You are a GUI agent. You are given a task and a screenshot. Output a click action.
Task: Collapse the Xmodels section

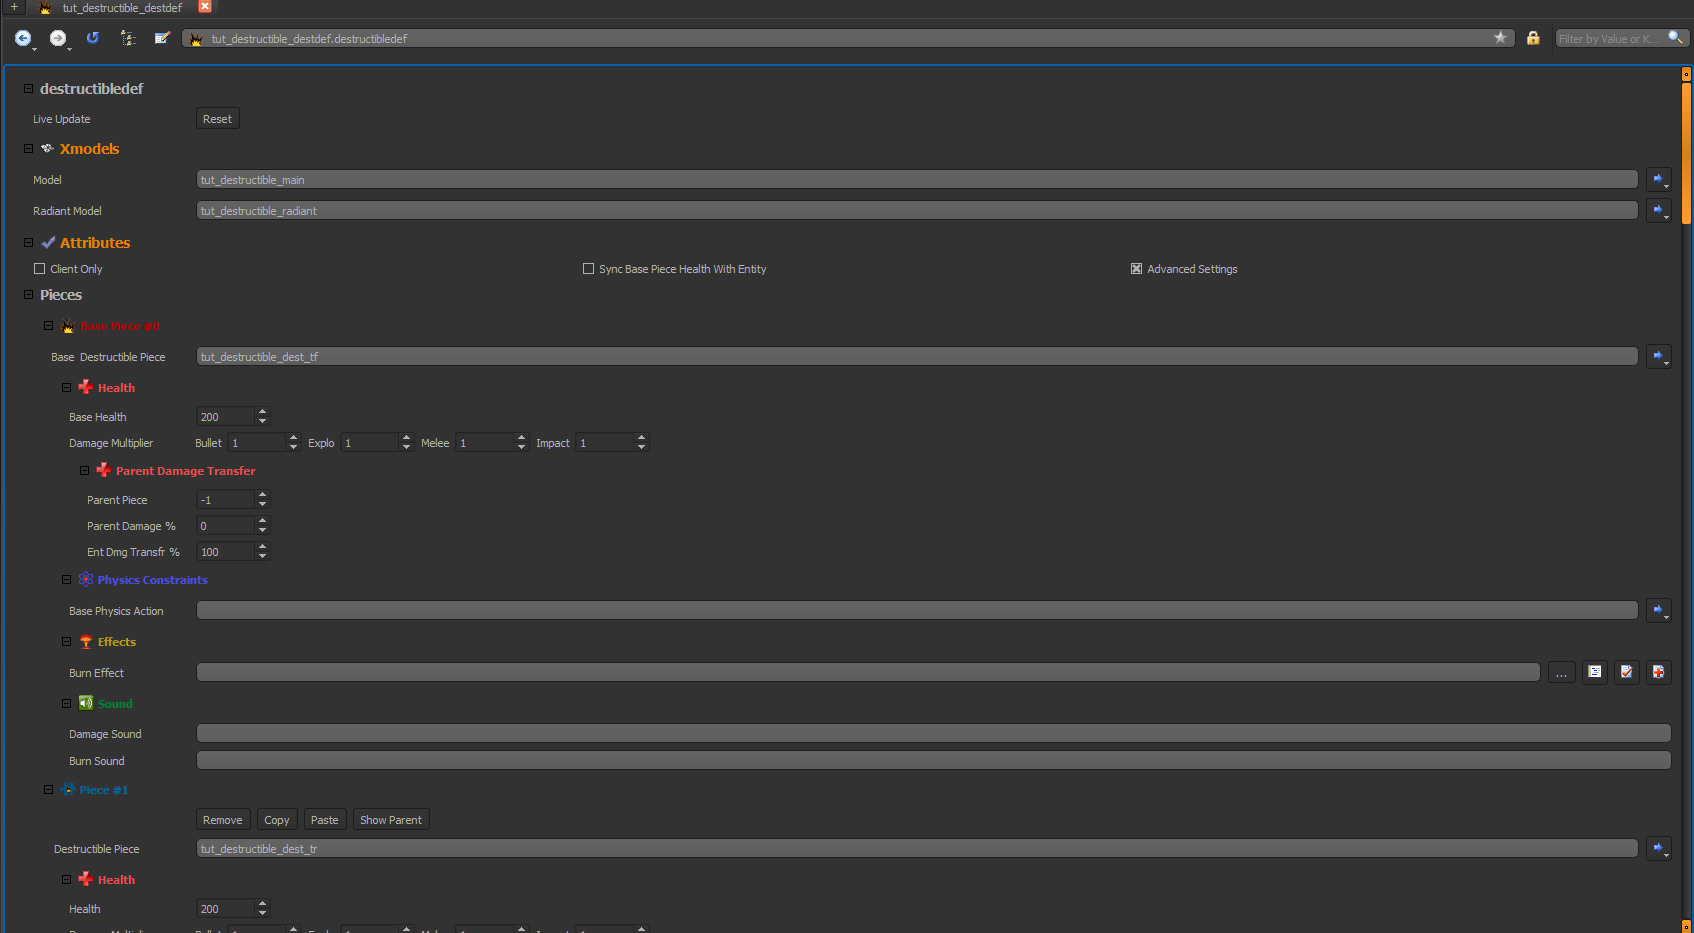[29, 149]
